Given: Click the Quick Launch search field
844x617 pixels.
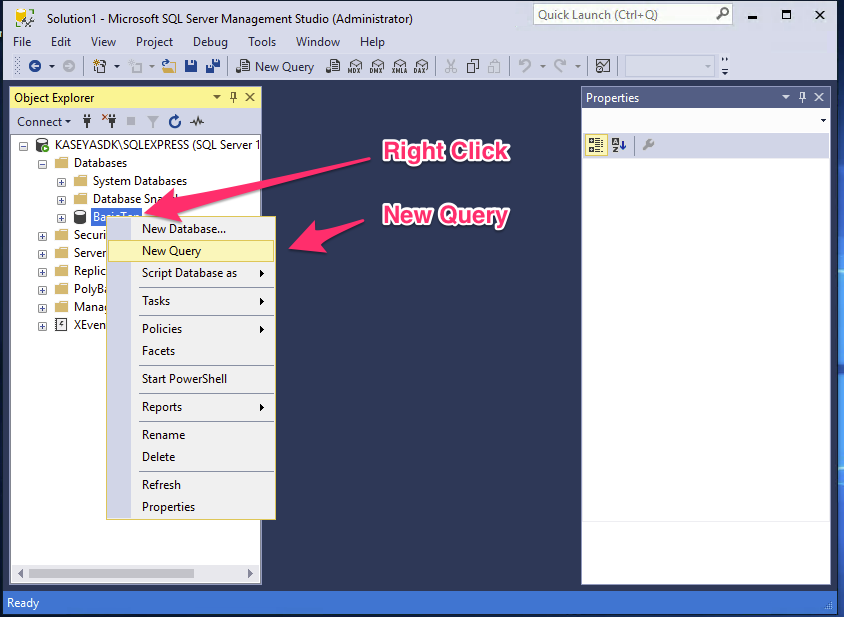Looking at the screenshot, I should [x=632, y=15].
